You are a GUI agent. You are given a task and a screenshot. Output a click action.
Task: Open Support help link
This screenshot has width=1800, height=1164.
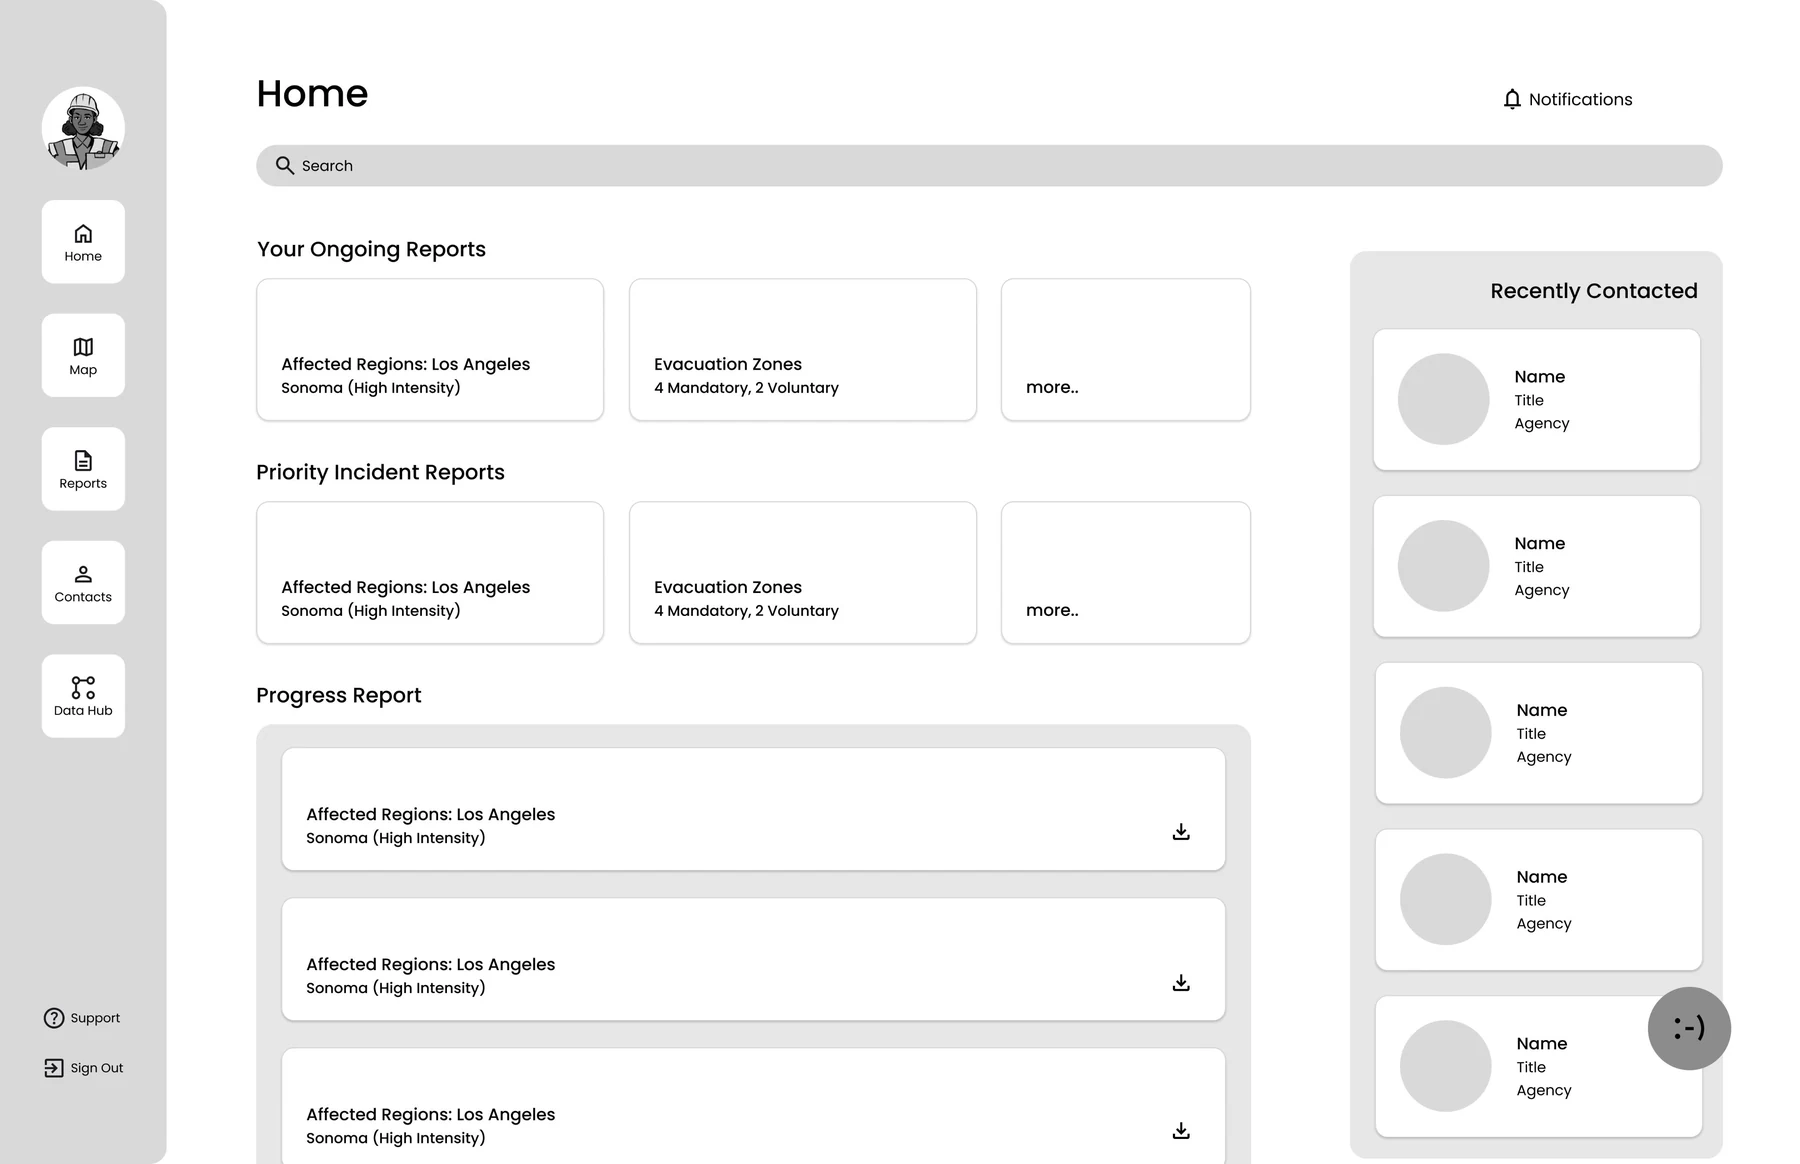82,1018
